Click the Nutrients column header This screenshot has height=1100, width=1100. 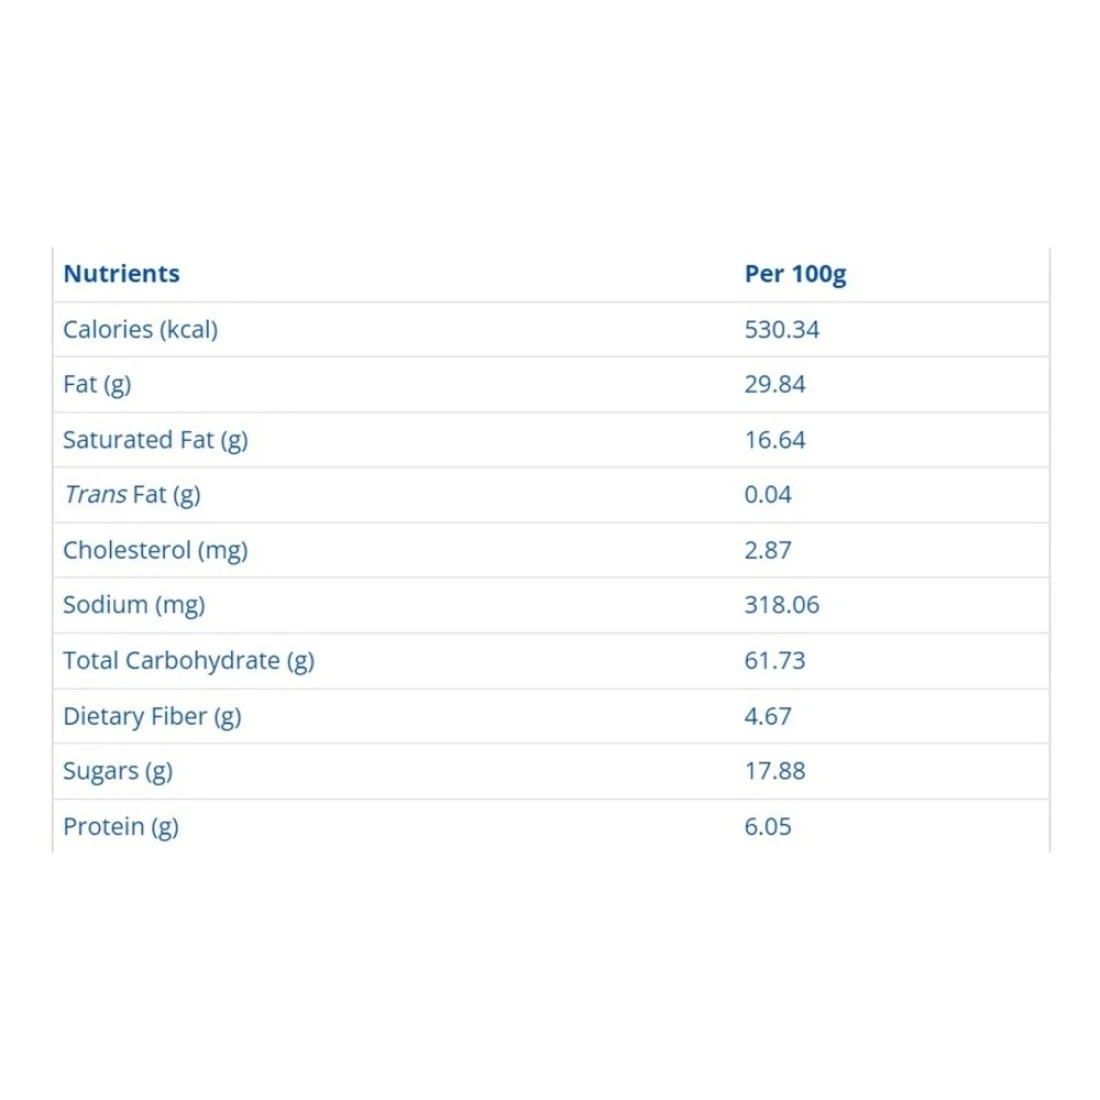click(121, 274)
